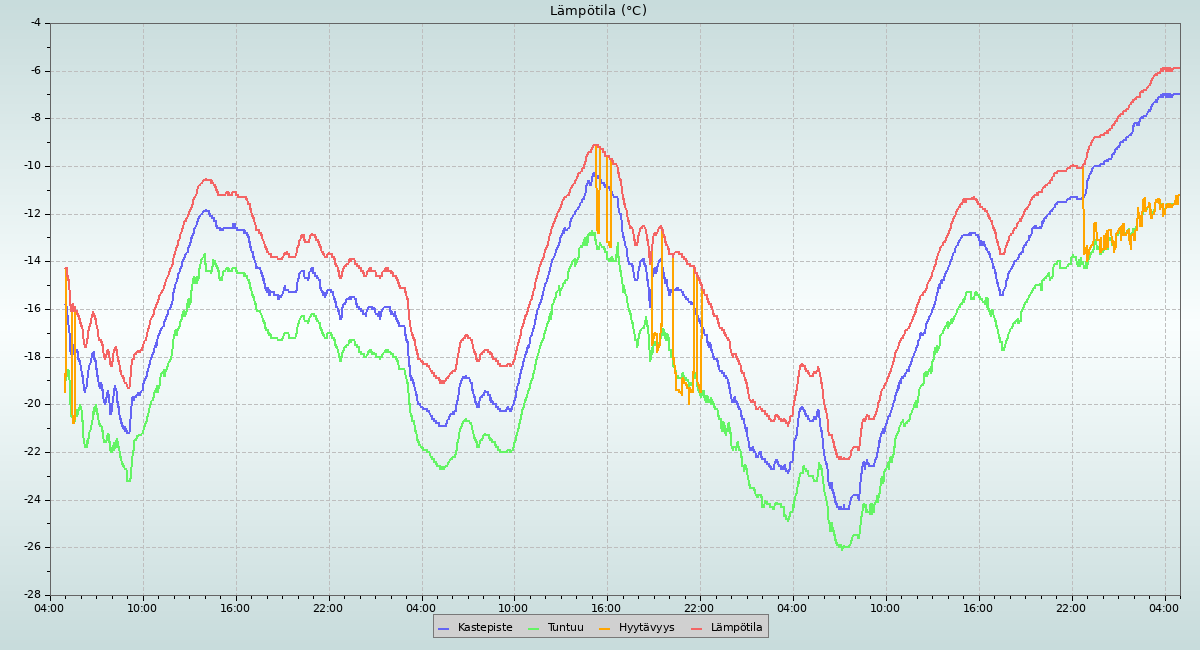Click the first 10:00 time axis label
The height and width of the screenshot is (650, 1200).
(x=142, y=608)
